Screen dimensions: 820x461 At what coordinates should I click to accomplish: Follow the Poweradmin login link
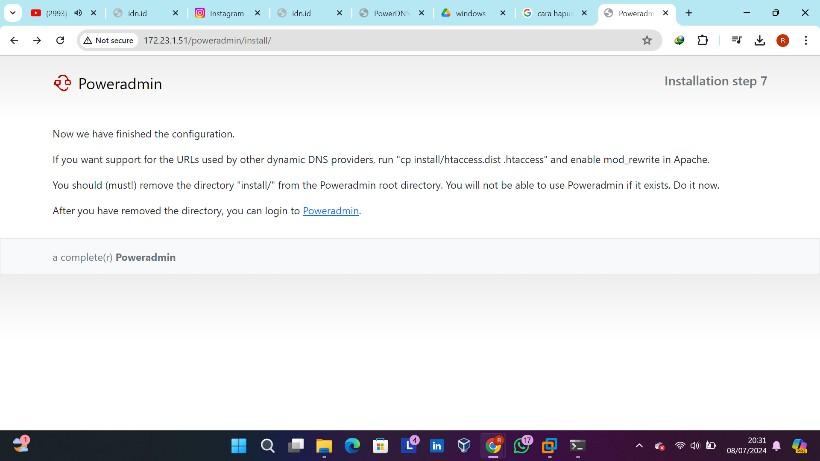point(331,211)
